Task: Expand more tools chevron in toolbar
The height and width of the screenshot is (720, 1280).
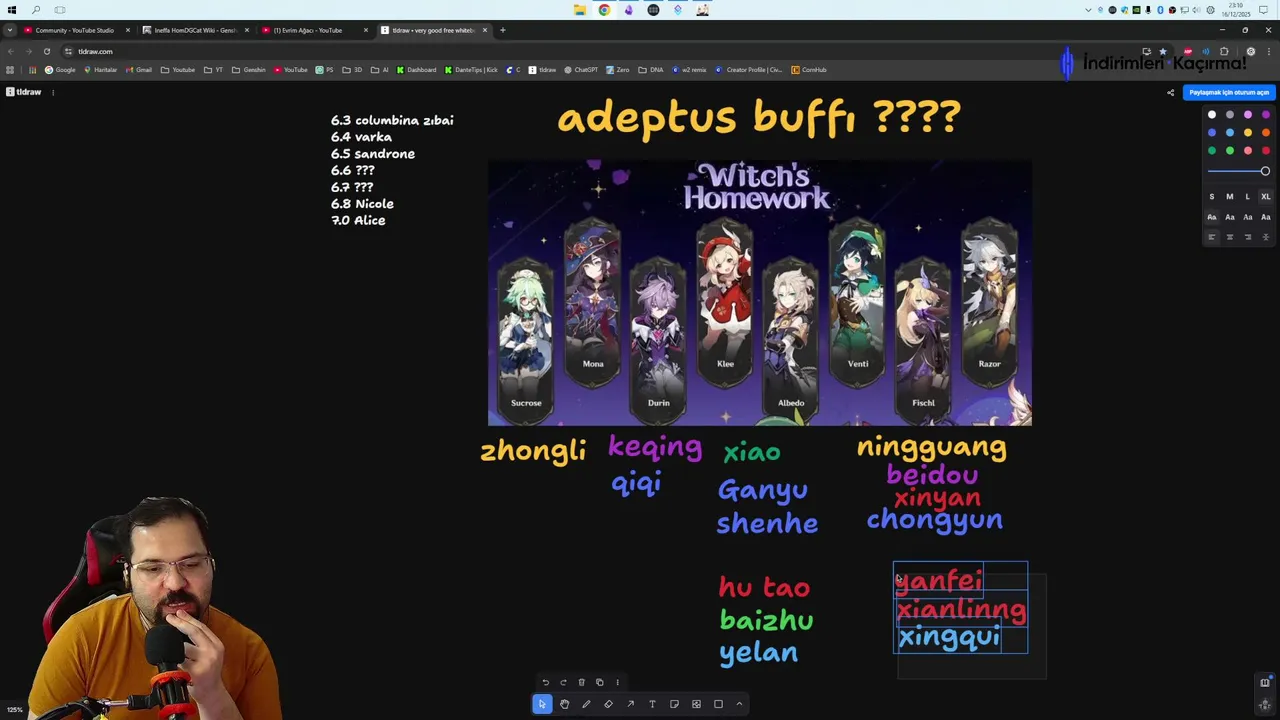Action: pos(739,704)
